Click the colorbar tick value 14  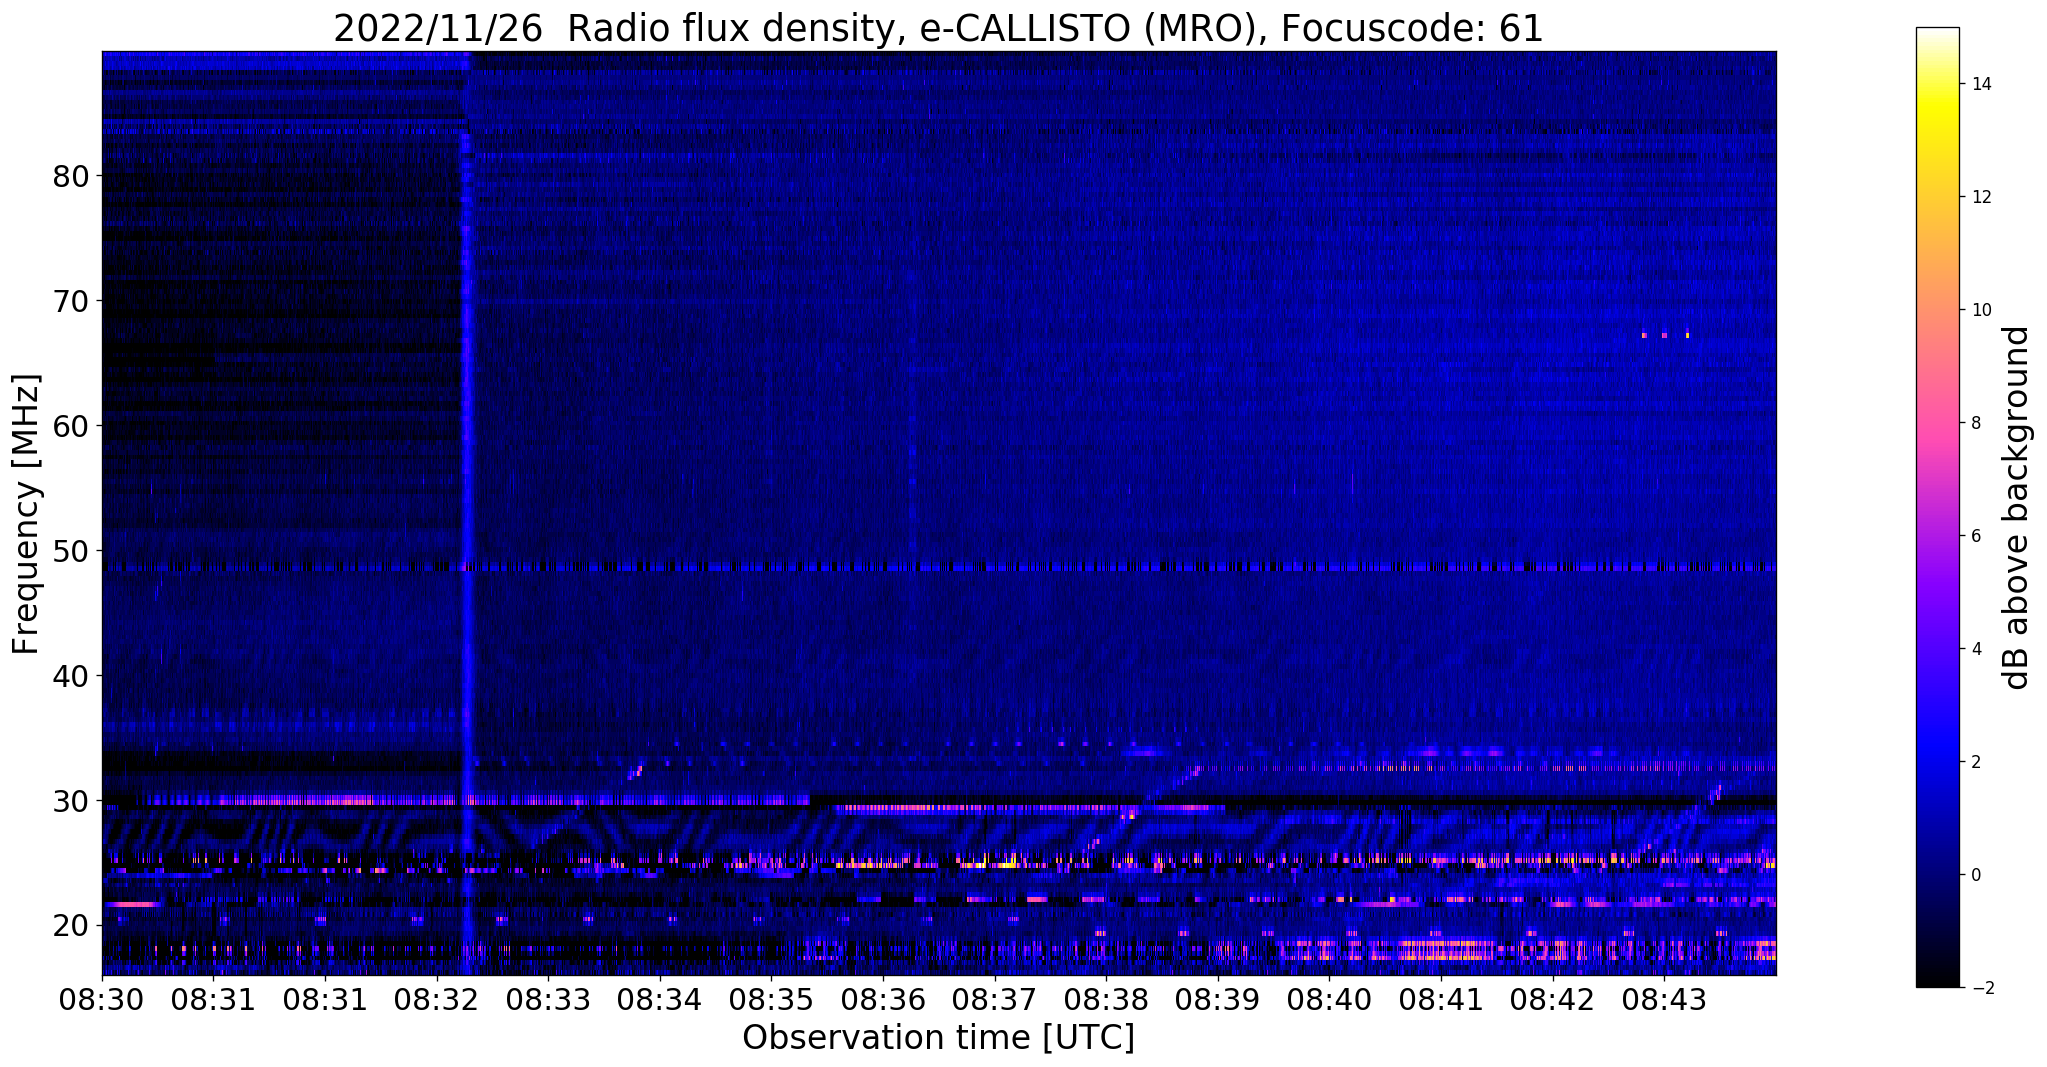click(x=1980, y=84)
